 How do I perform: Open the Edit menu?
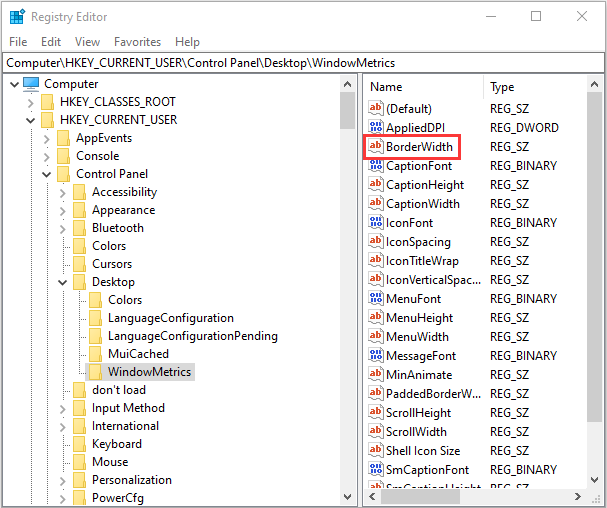click(51, 41)
